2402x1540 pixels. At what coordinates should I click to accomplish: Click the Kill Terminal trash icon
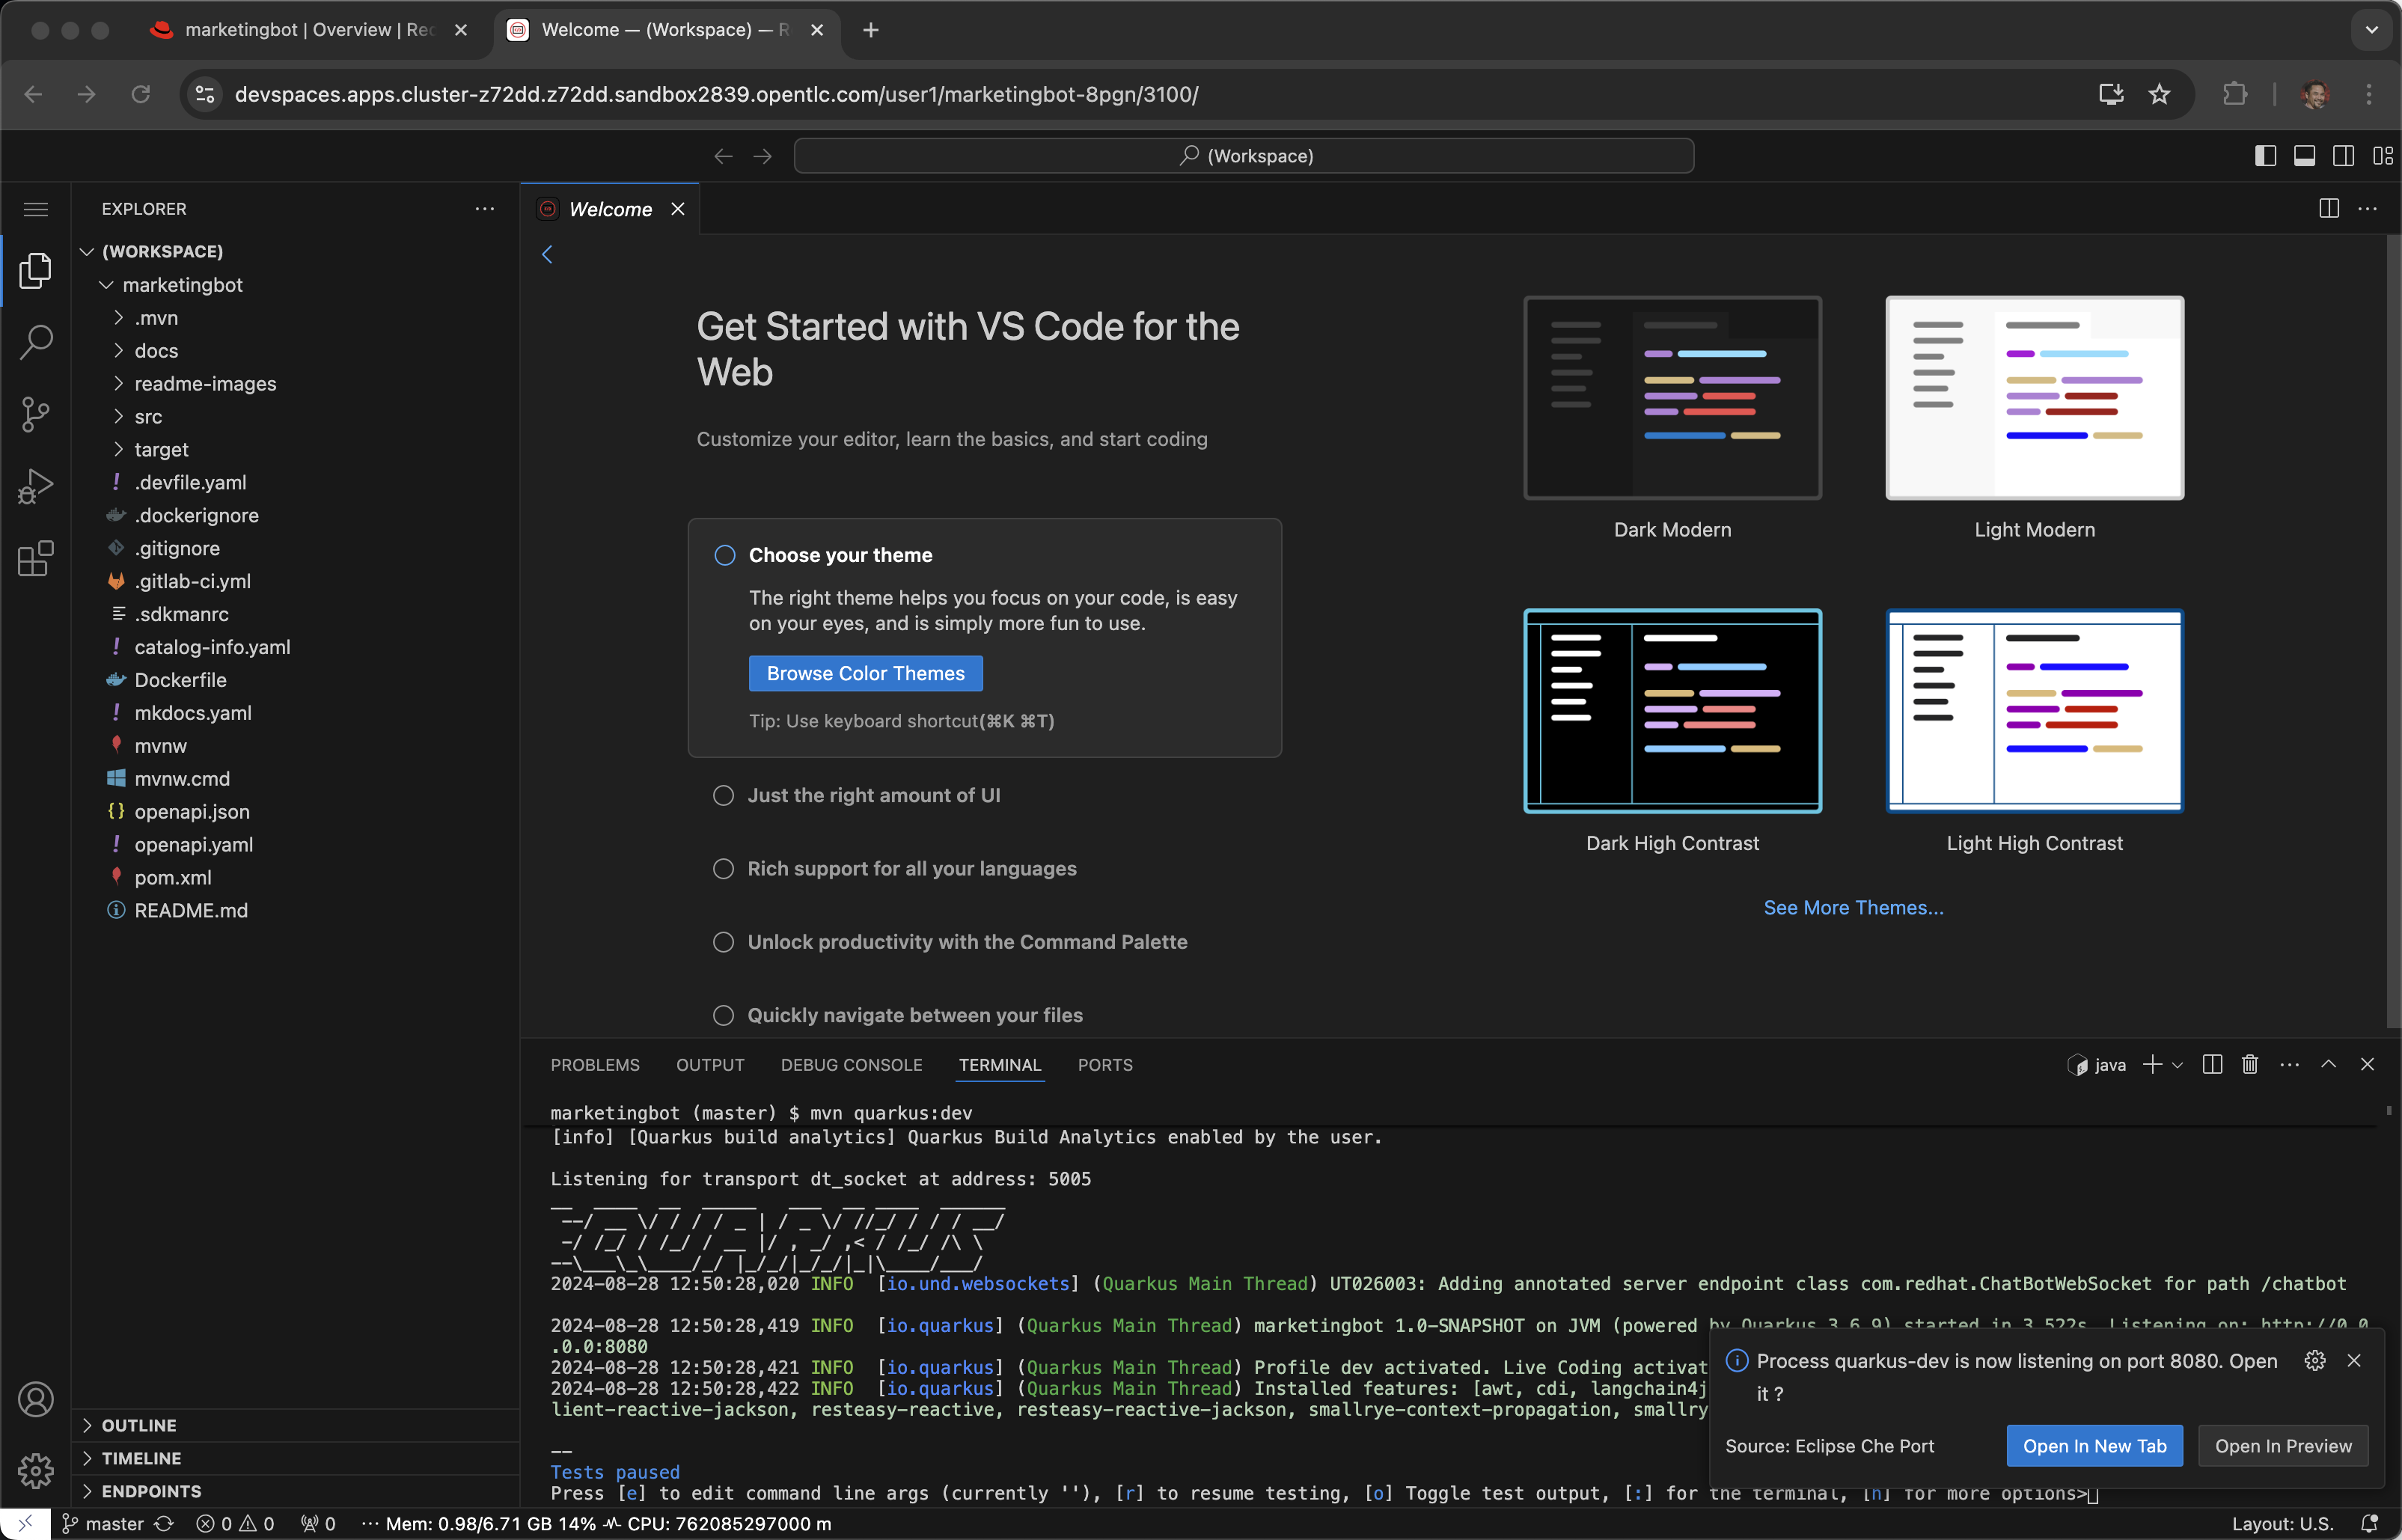tap(2250, 1065)
